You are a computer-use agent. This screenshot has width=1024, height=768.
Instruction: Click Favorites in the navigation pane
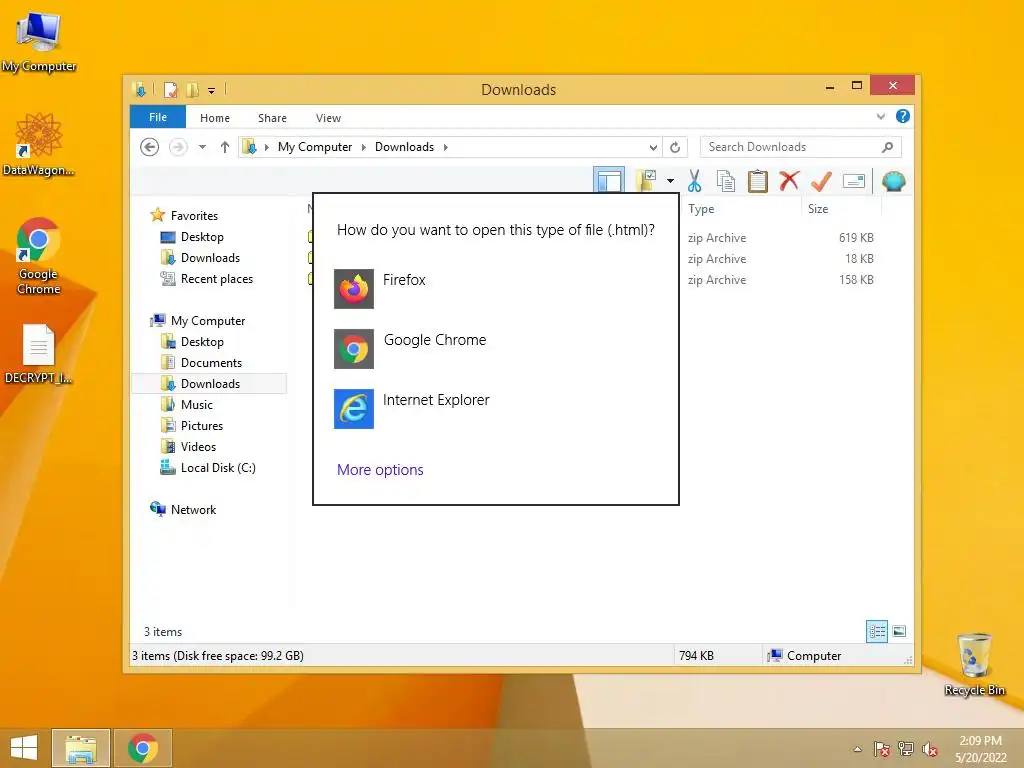click(x=194, y=216)
